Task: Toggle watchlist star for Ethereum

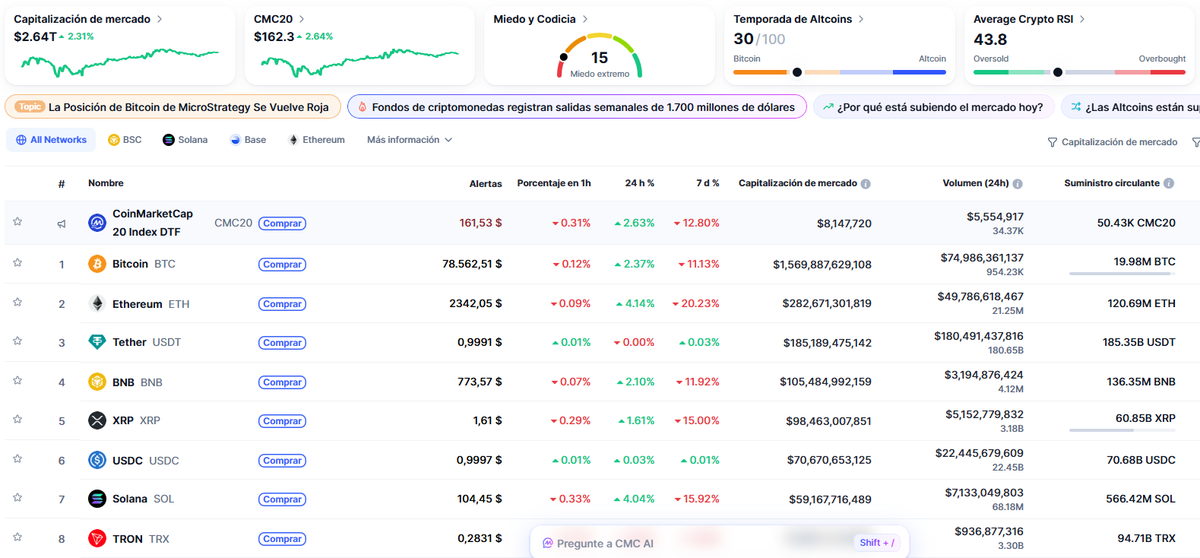Action: (17, 302)
